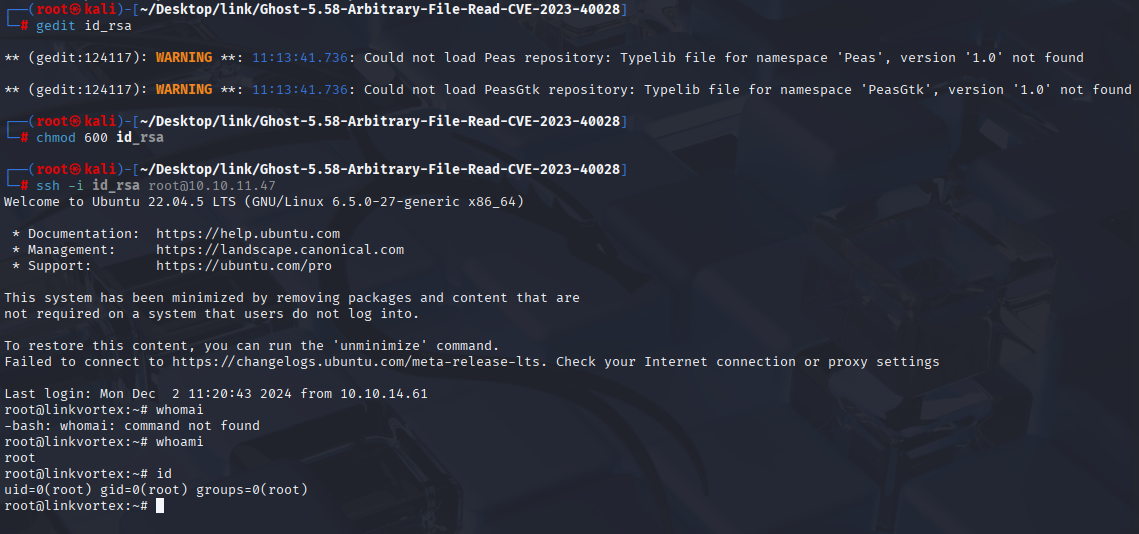Click the 'gedit id_rsa' command text

(84, 25)
